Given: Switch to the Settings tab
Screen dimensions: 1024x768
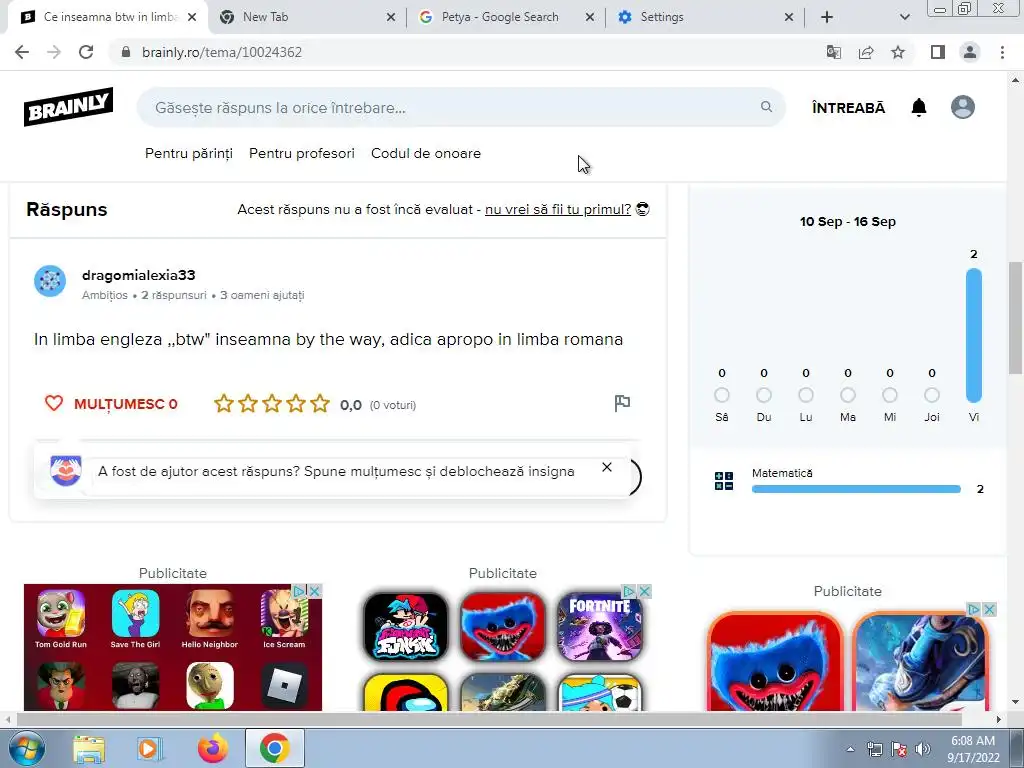Looking at the screenshot, I should coord(705,17).
